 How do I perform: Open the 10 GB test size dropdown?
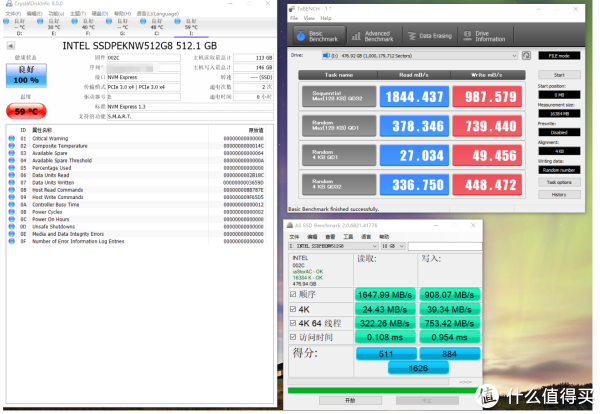pos(393,246)
